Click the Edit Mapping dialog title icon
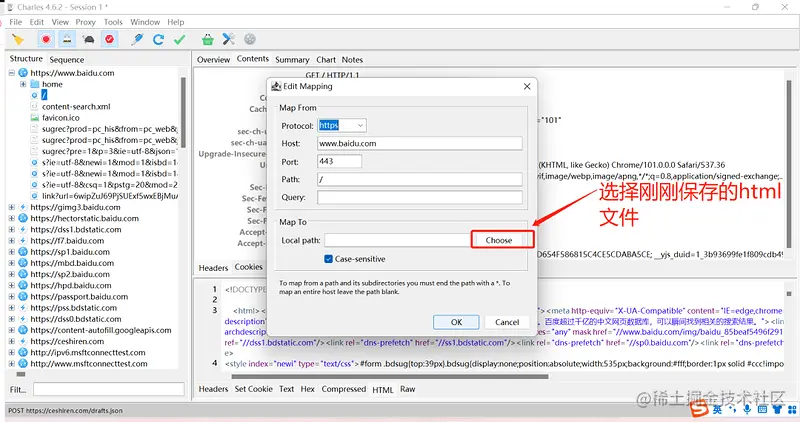This screenshot has width=800, height=422. pyautogui.click(x=276, y=86)
